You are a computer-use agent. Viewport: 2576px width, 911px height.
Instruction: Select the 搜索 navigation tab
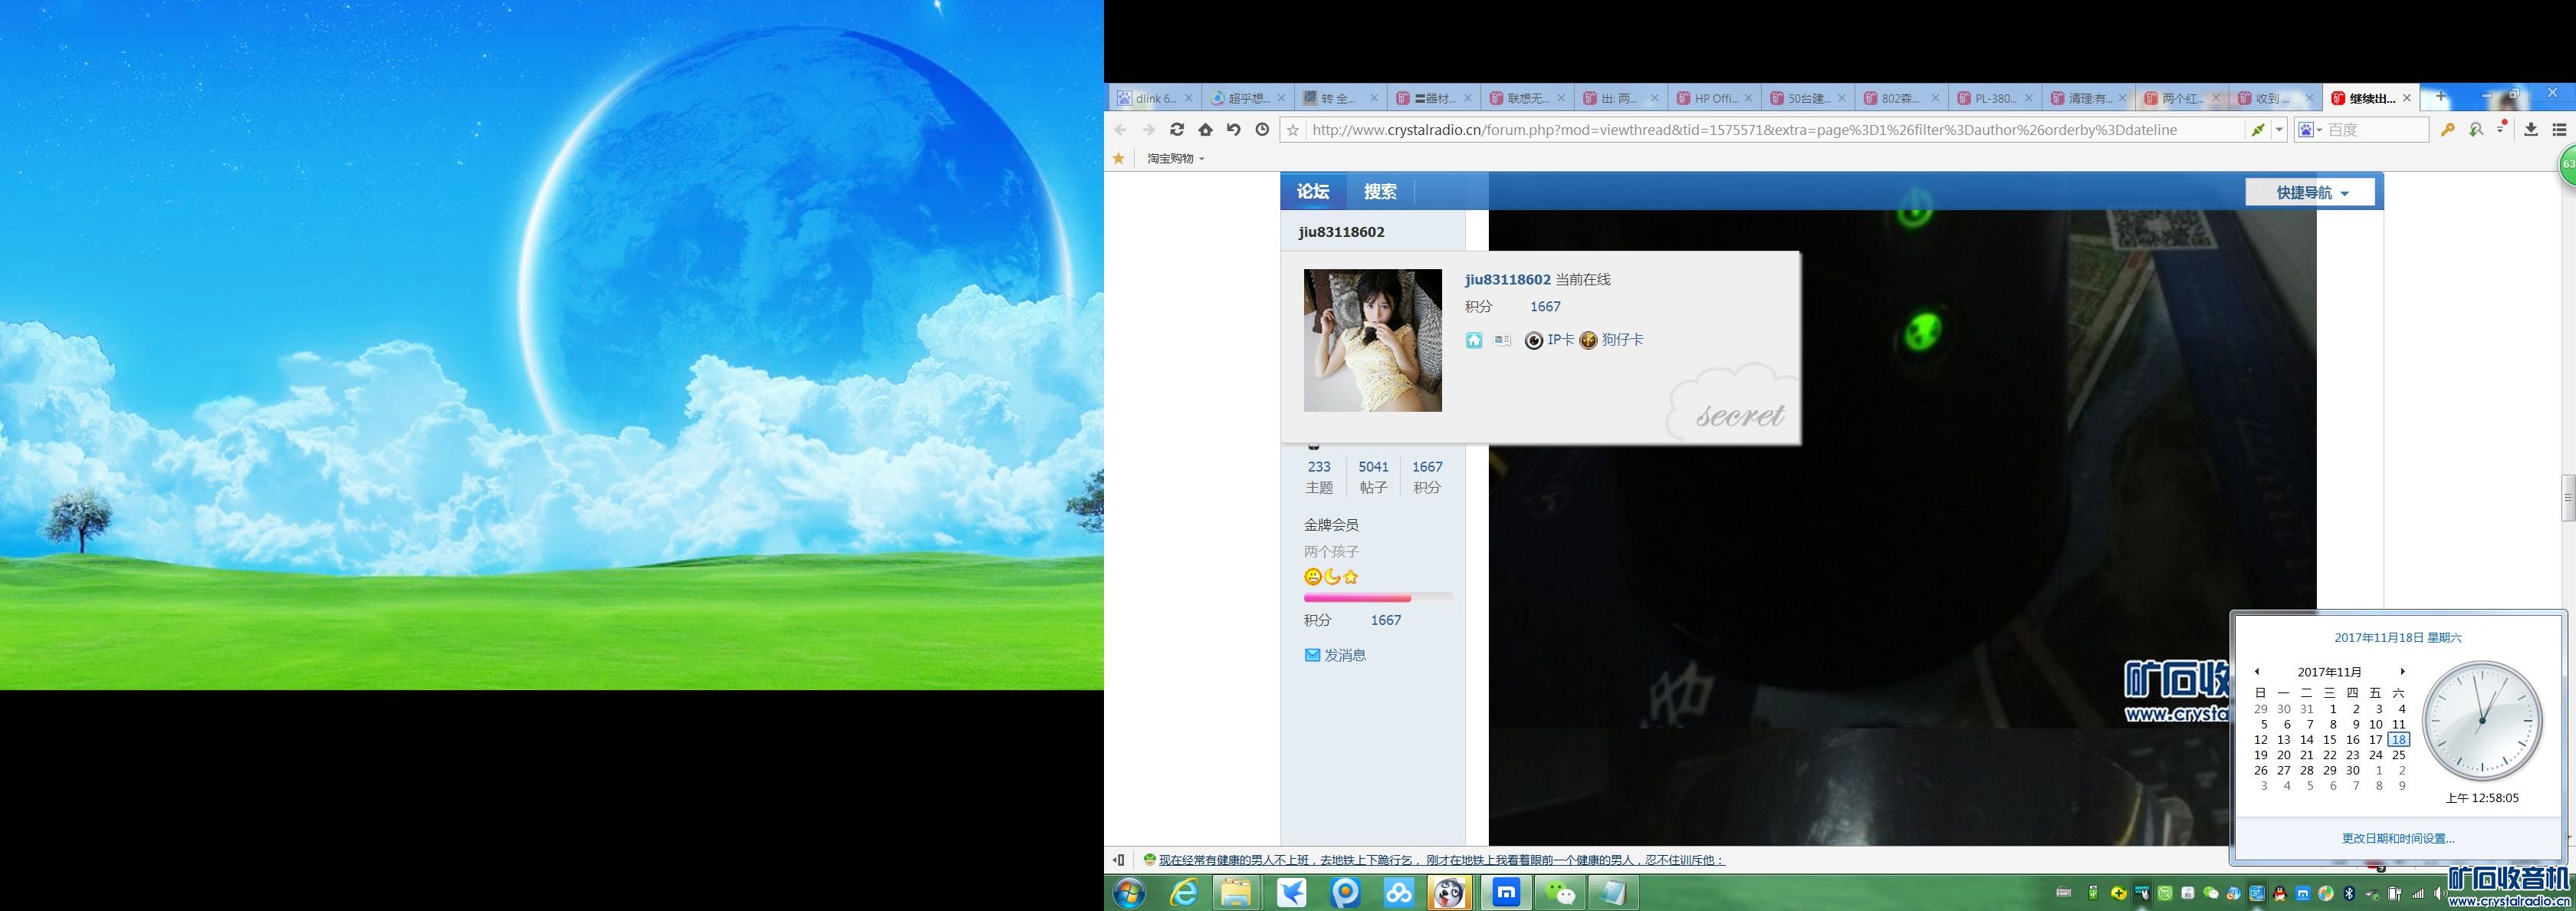[1380, 192]
